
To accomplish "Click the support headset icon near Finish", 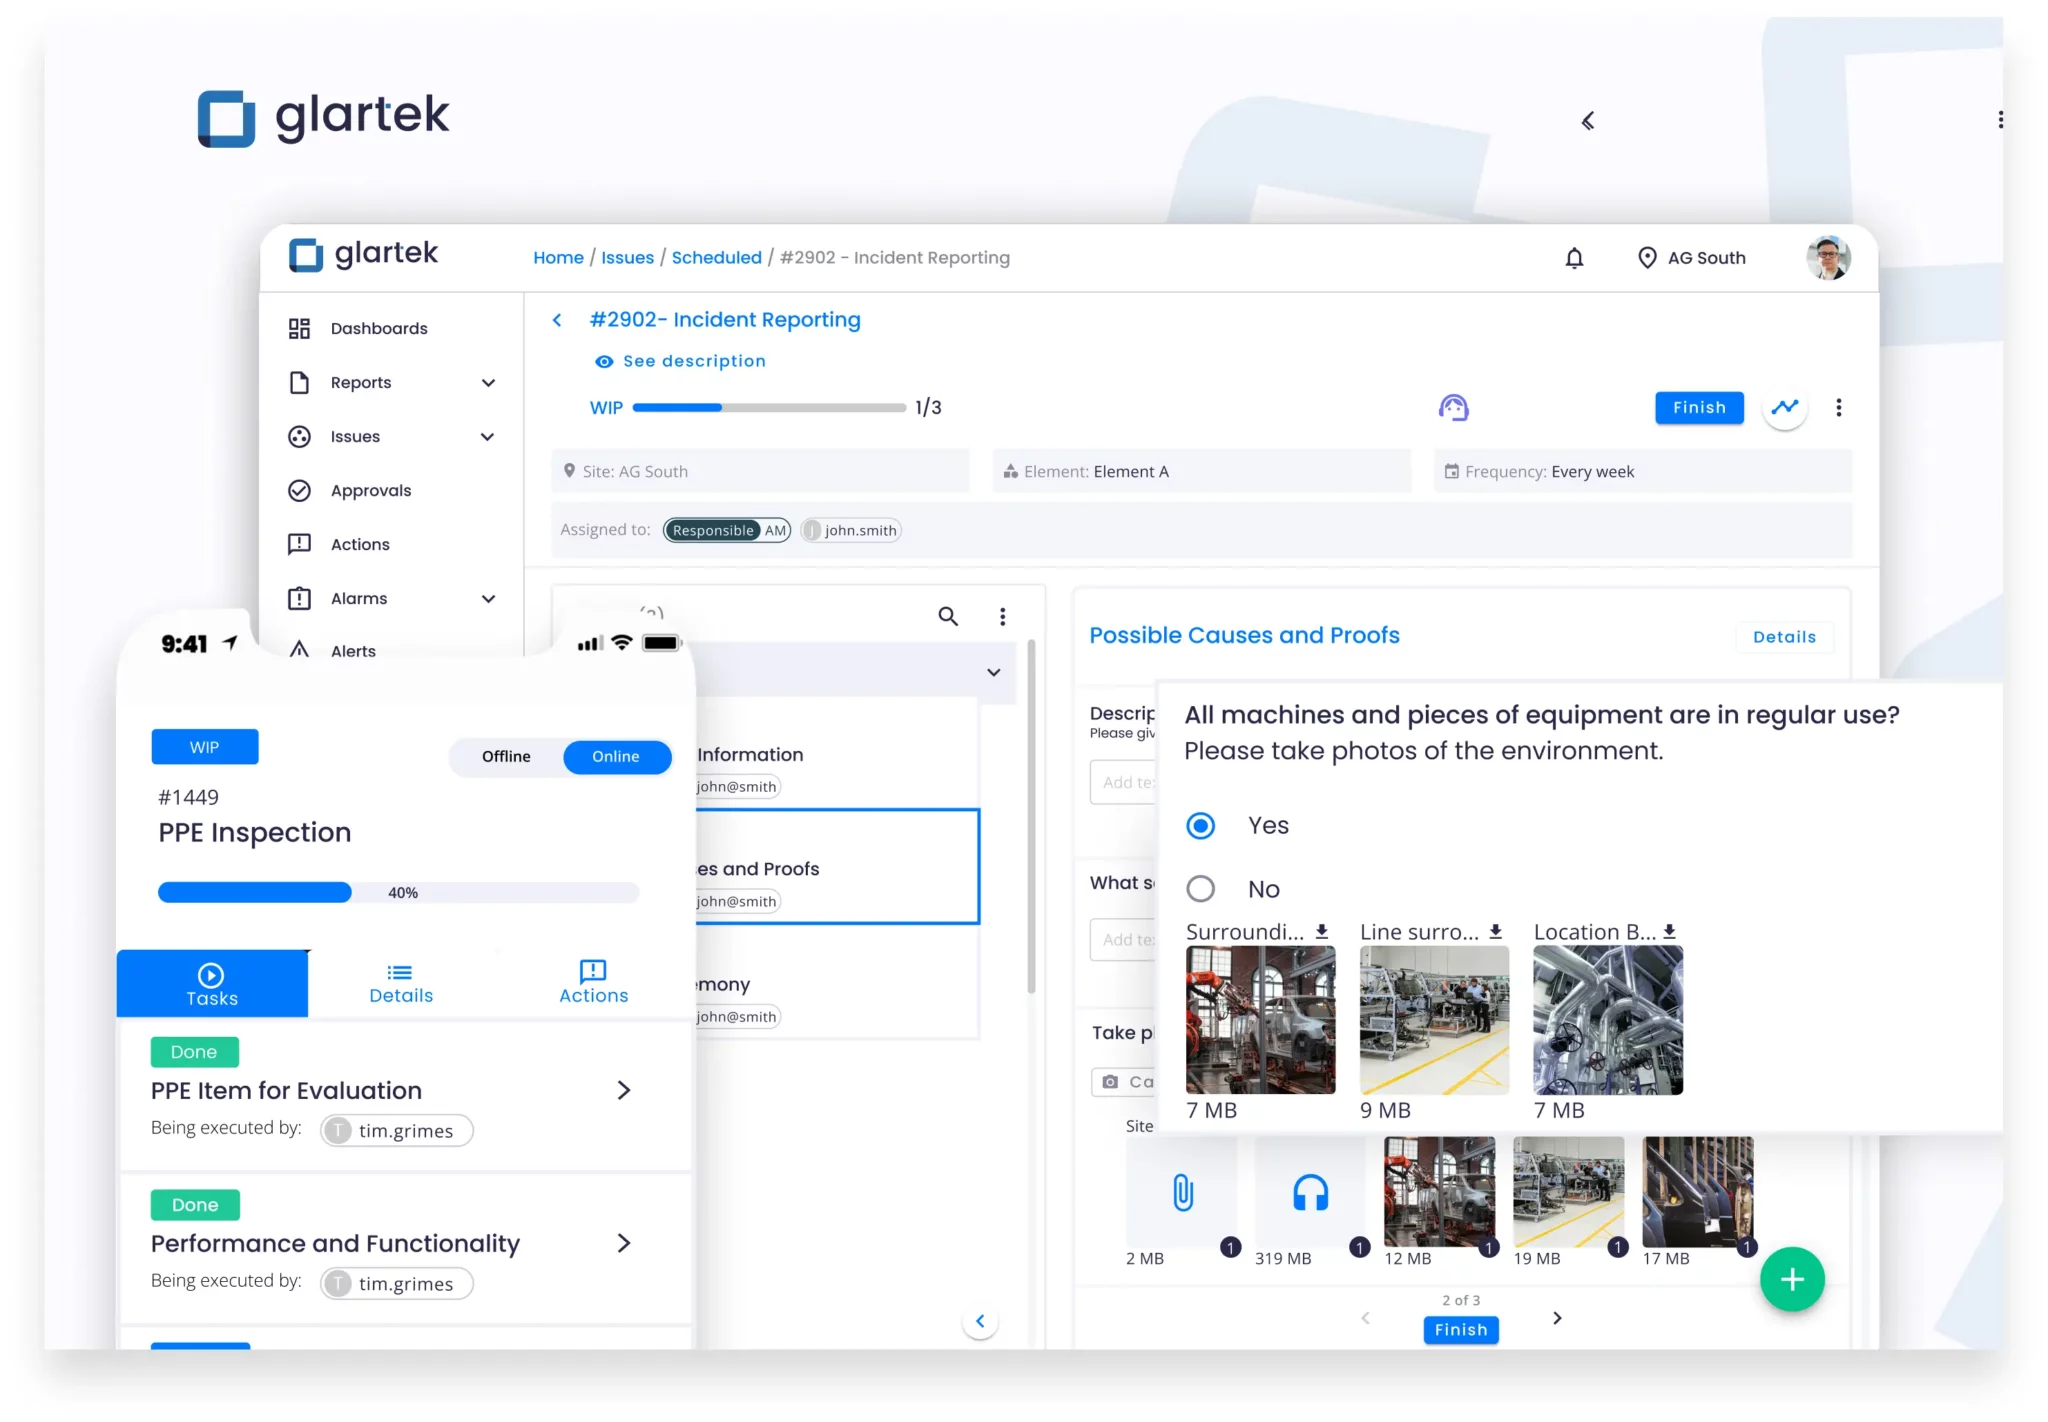I will pos(1453,407).
